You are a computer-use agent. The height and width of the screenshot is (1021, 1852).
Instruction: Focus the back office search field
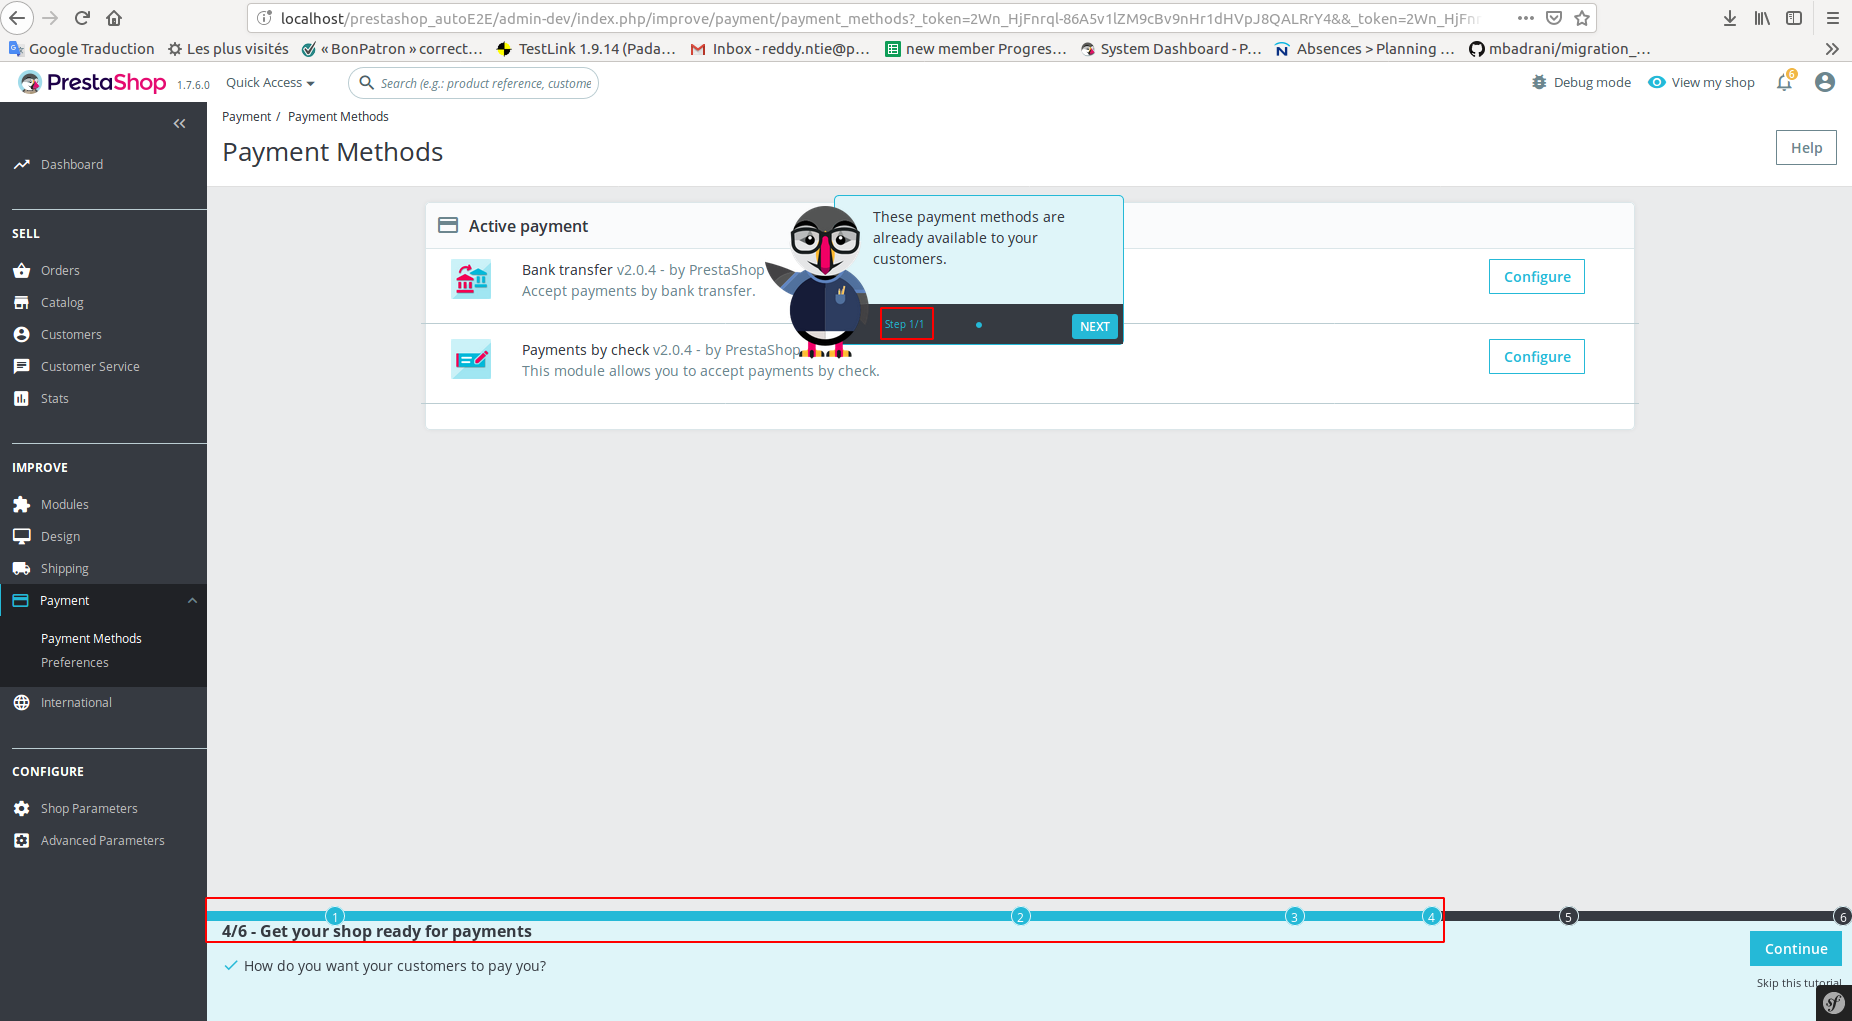(474, 83)
